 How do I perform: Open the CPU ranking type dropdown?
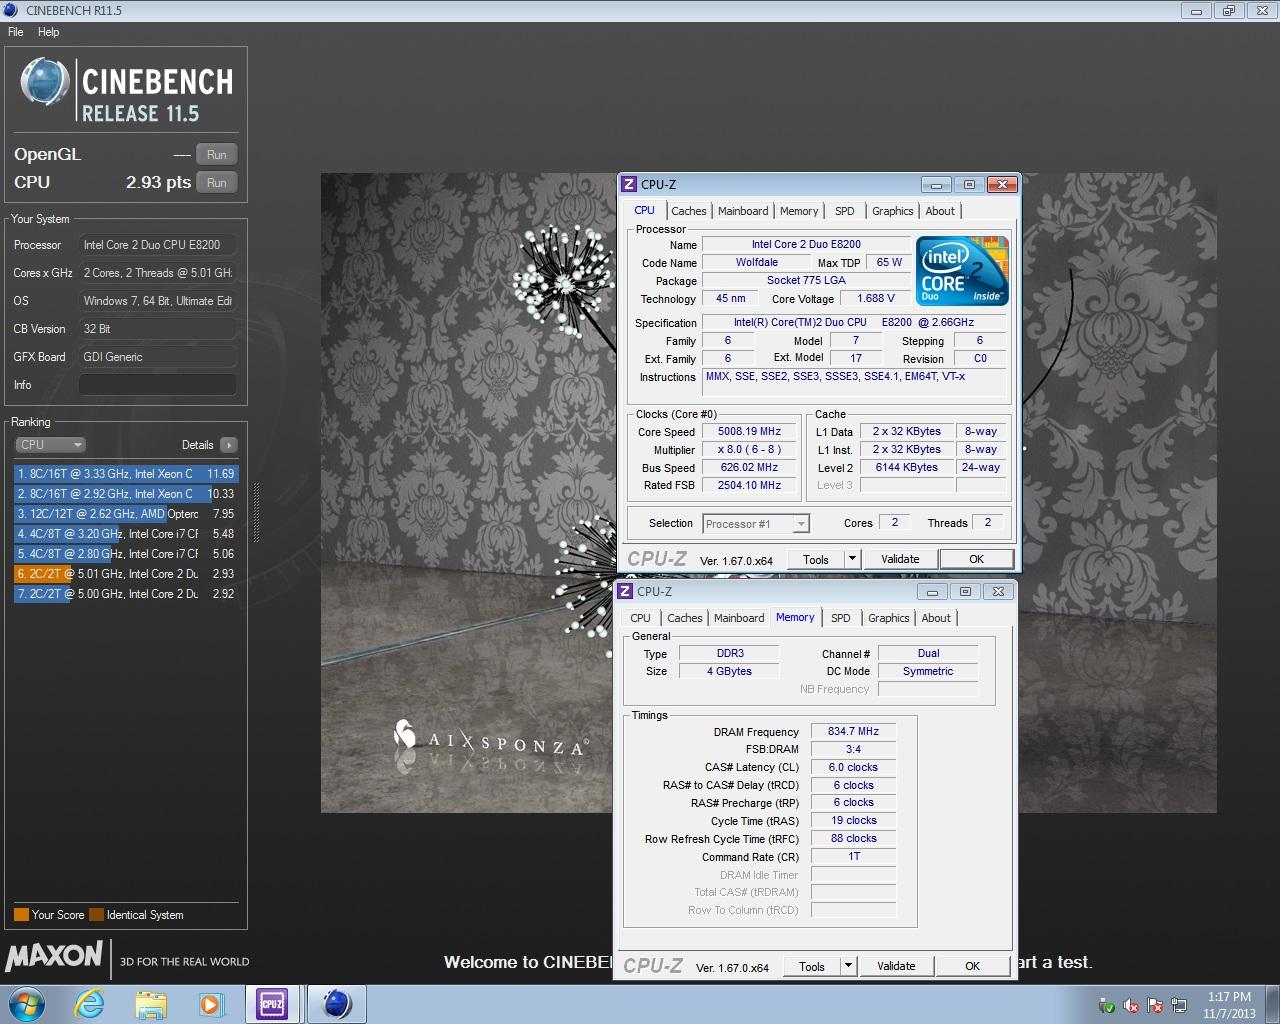50,445
